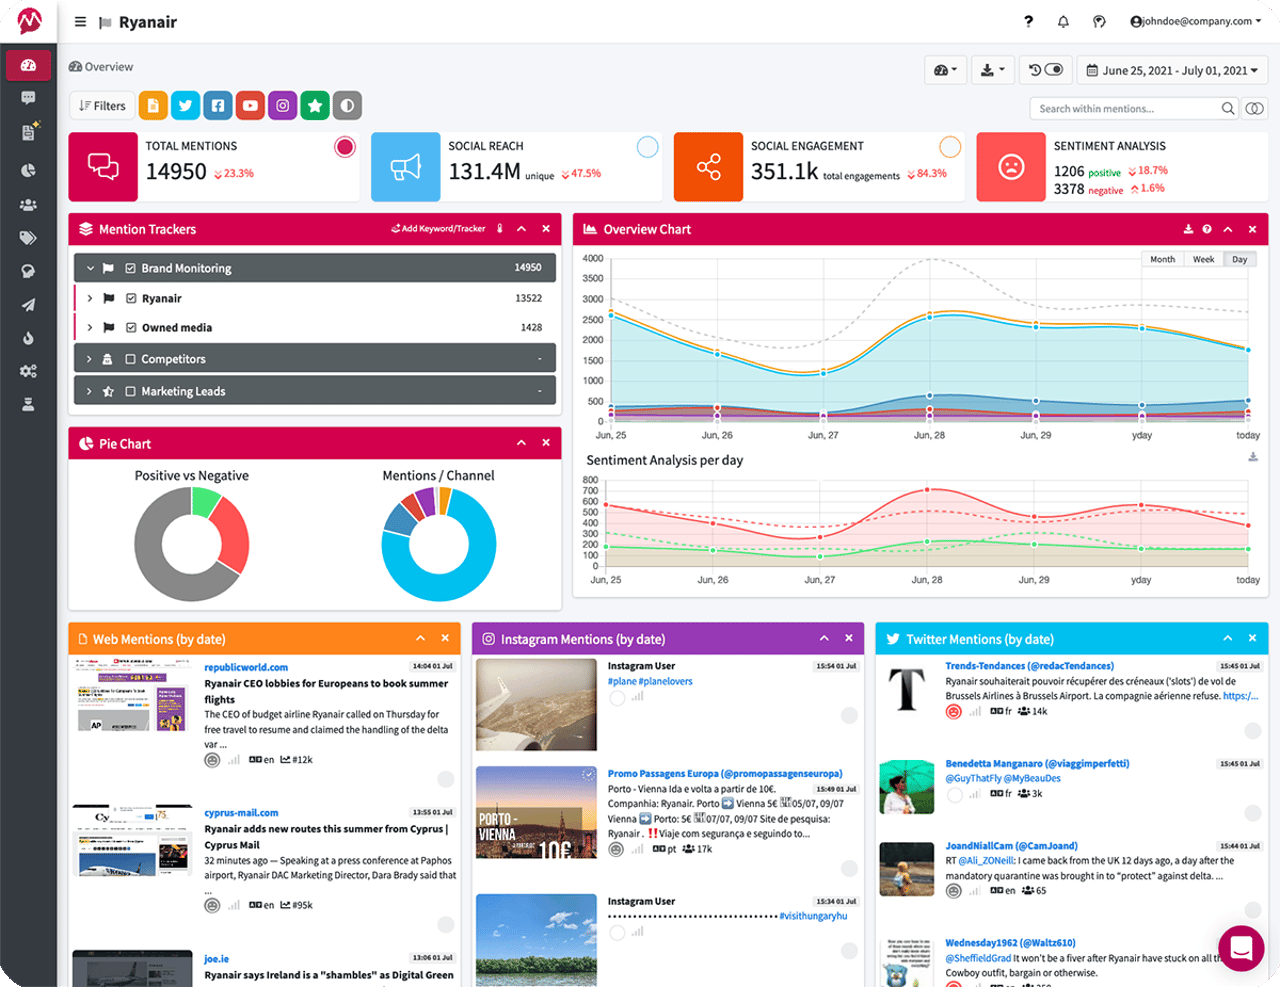The image size is (1280, 987).
Task: Open the June 25 - July 01 date picker
Action: coord(1170,69)
